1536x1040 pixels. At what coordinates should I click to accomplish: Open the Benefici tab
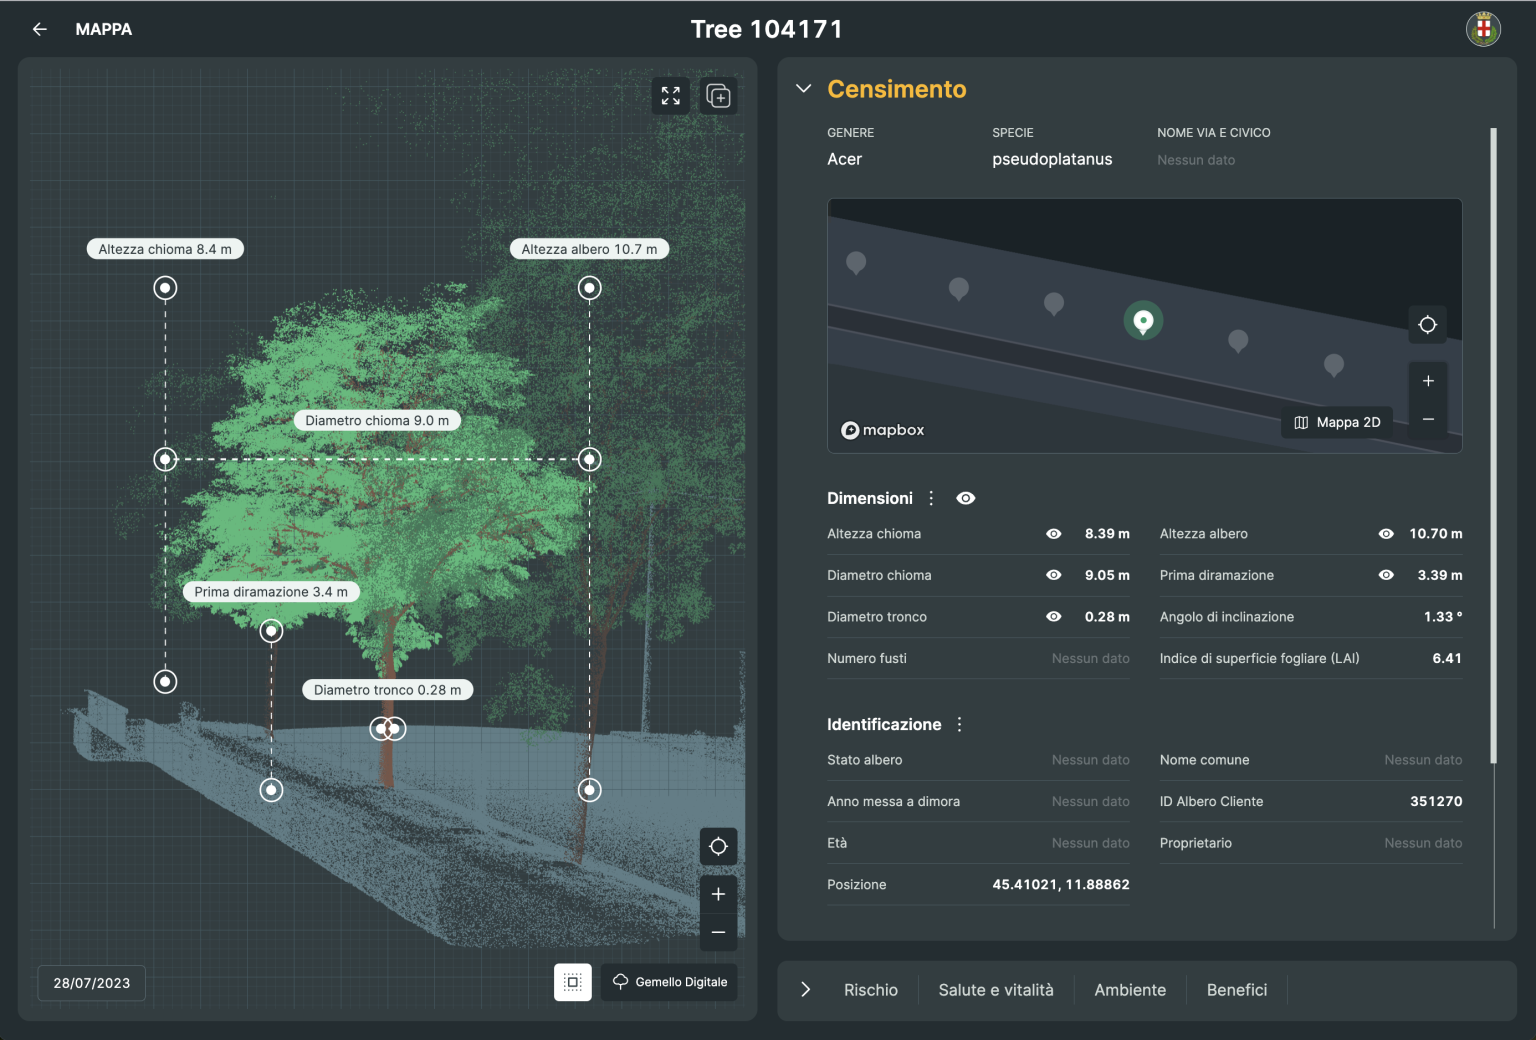[1236, 990]
